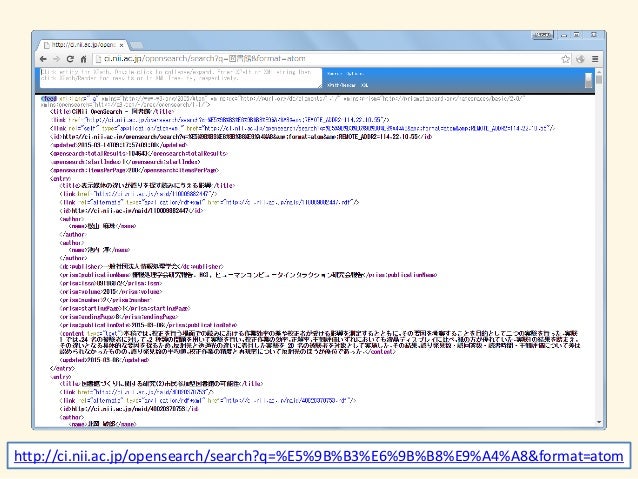Click the XPath input text area
The image size is (638, 479).
click(181, 78)
